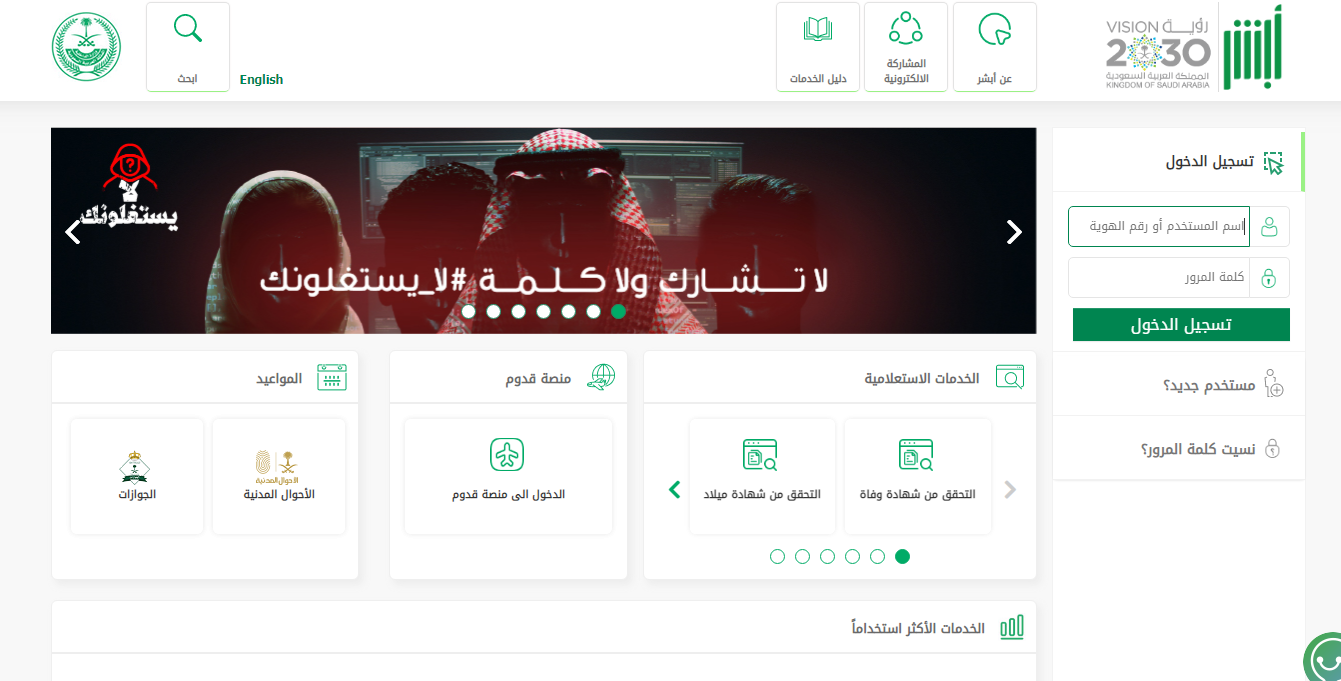Open E-Participation (المشاركة الالكترونية) menu tile

[x=906, y=47]
